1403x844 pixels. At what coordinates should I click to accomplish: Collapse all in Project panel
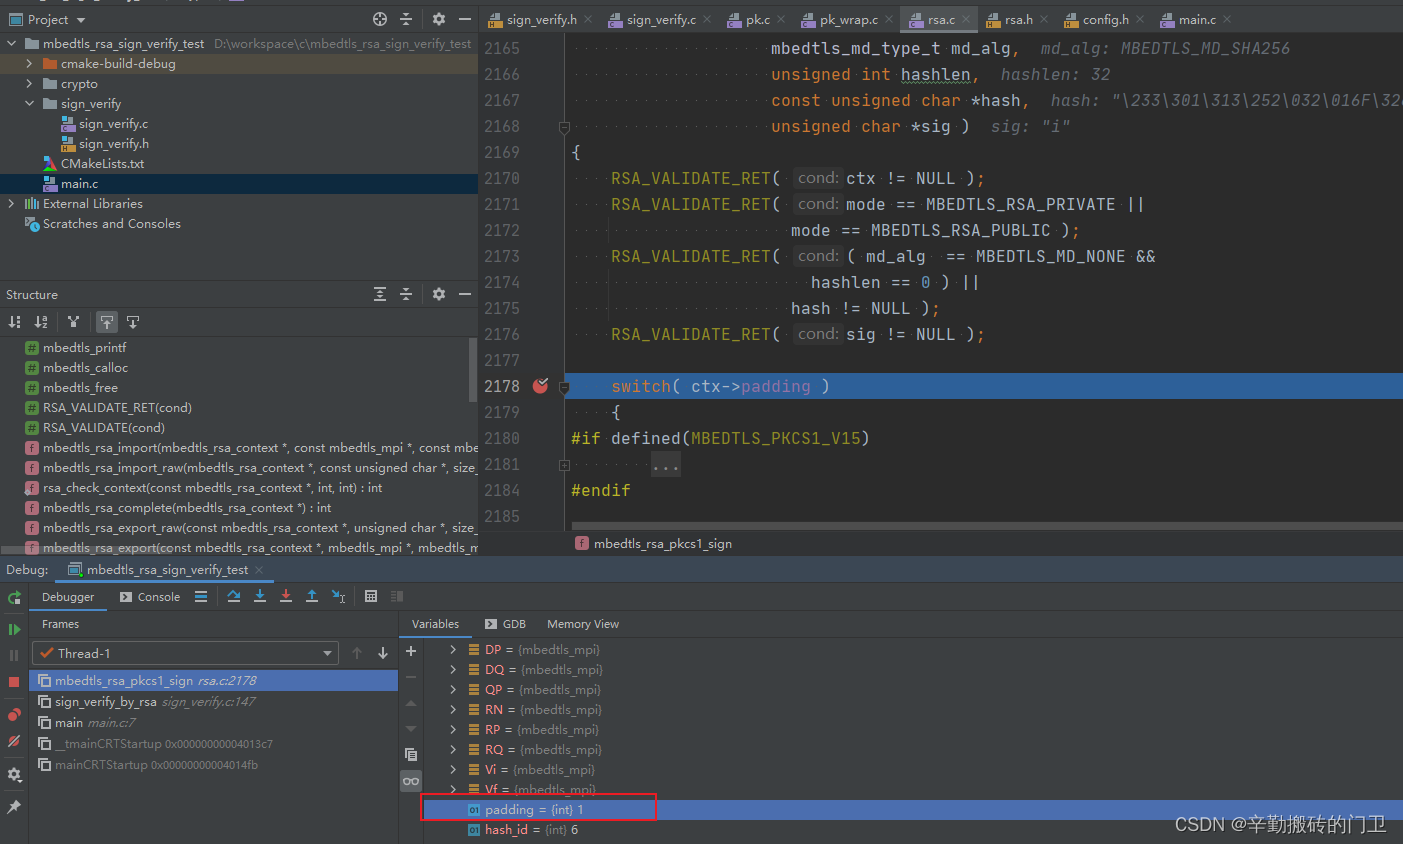pyautogui.click(x=406, y=19)
